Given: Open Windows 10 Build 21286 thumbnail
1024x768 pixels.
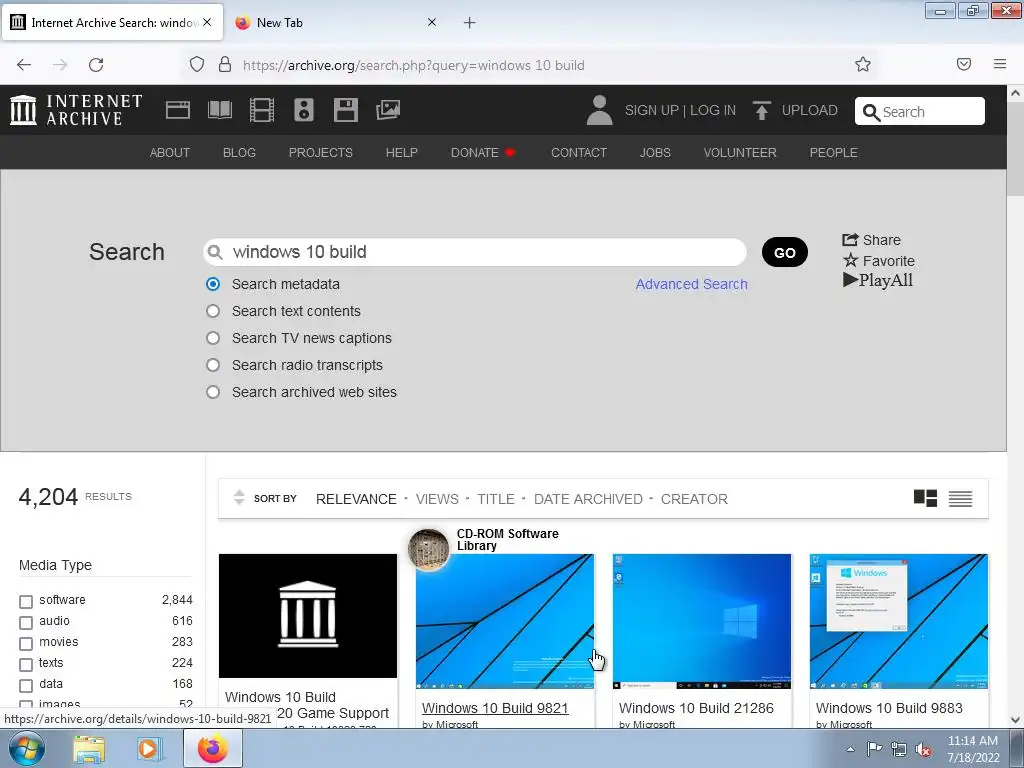Looking at the screenshot, I should pos(701,621).
